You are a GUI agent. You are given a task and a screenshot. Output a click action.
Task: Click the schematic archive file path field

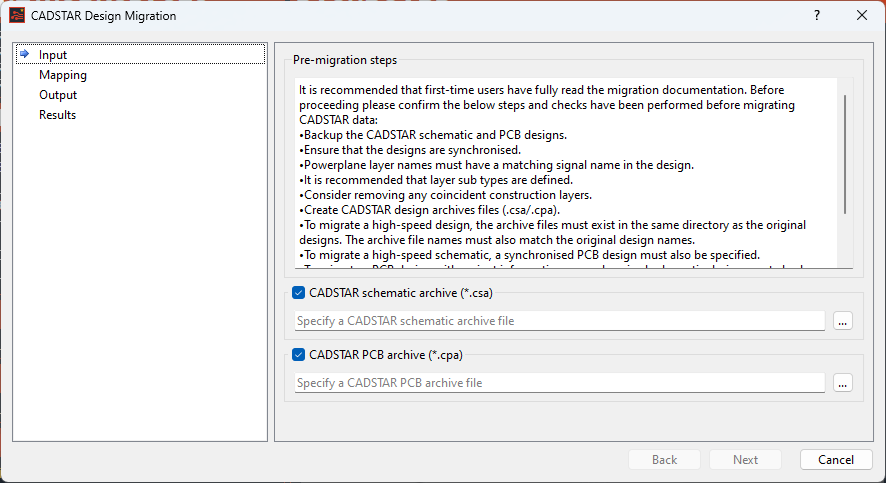coord(559,321)
